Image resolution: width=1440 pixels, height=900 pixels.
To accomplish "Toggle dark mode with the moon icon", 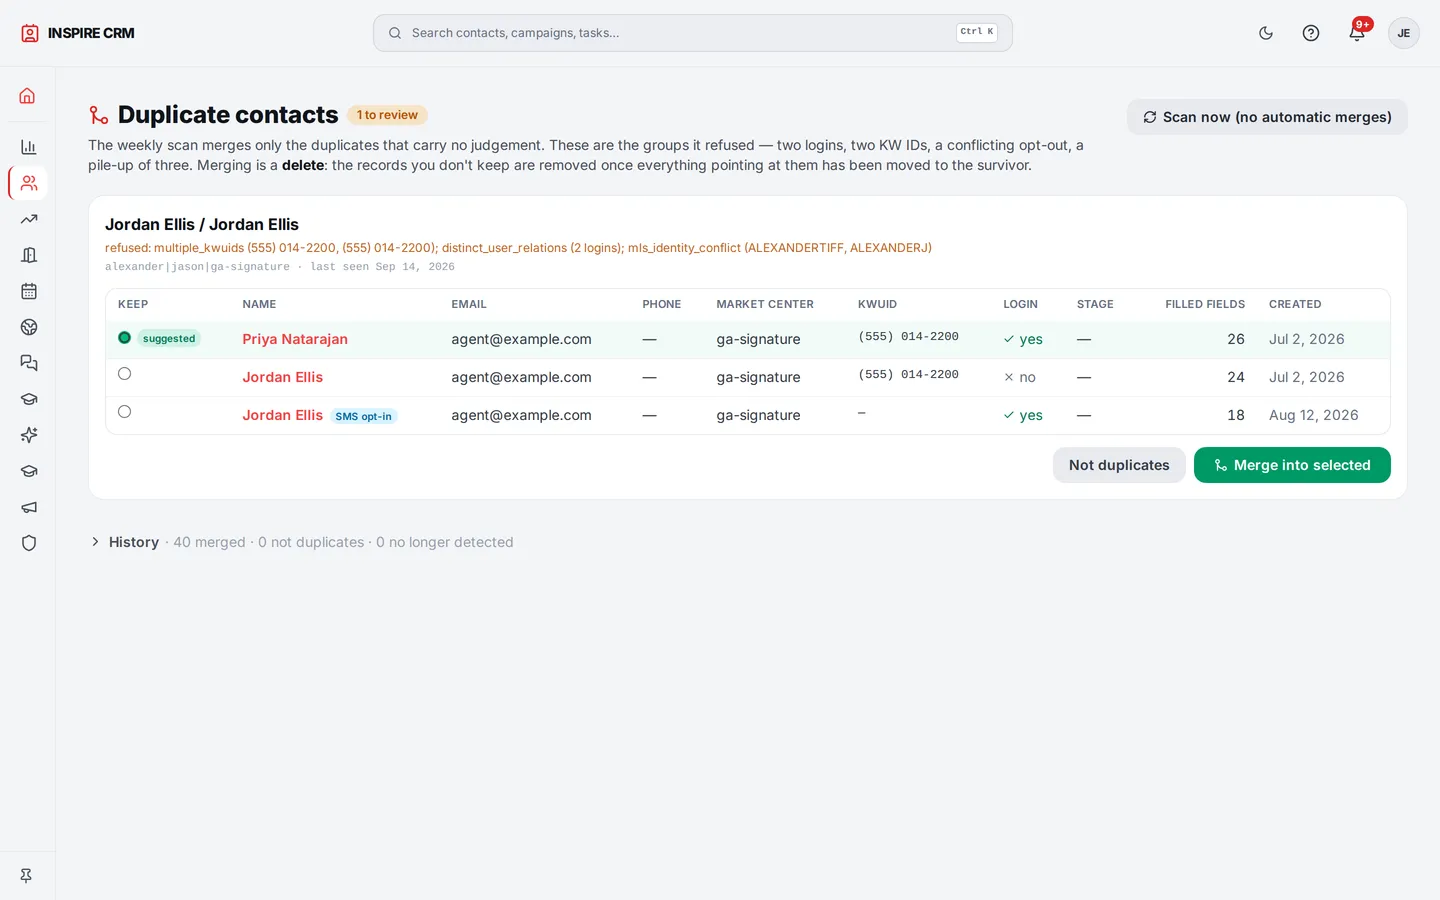I will (x=1266, y=33).
